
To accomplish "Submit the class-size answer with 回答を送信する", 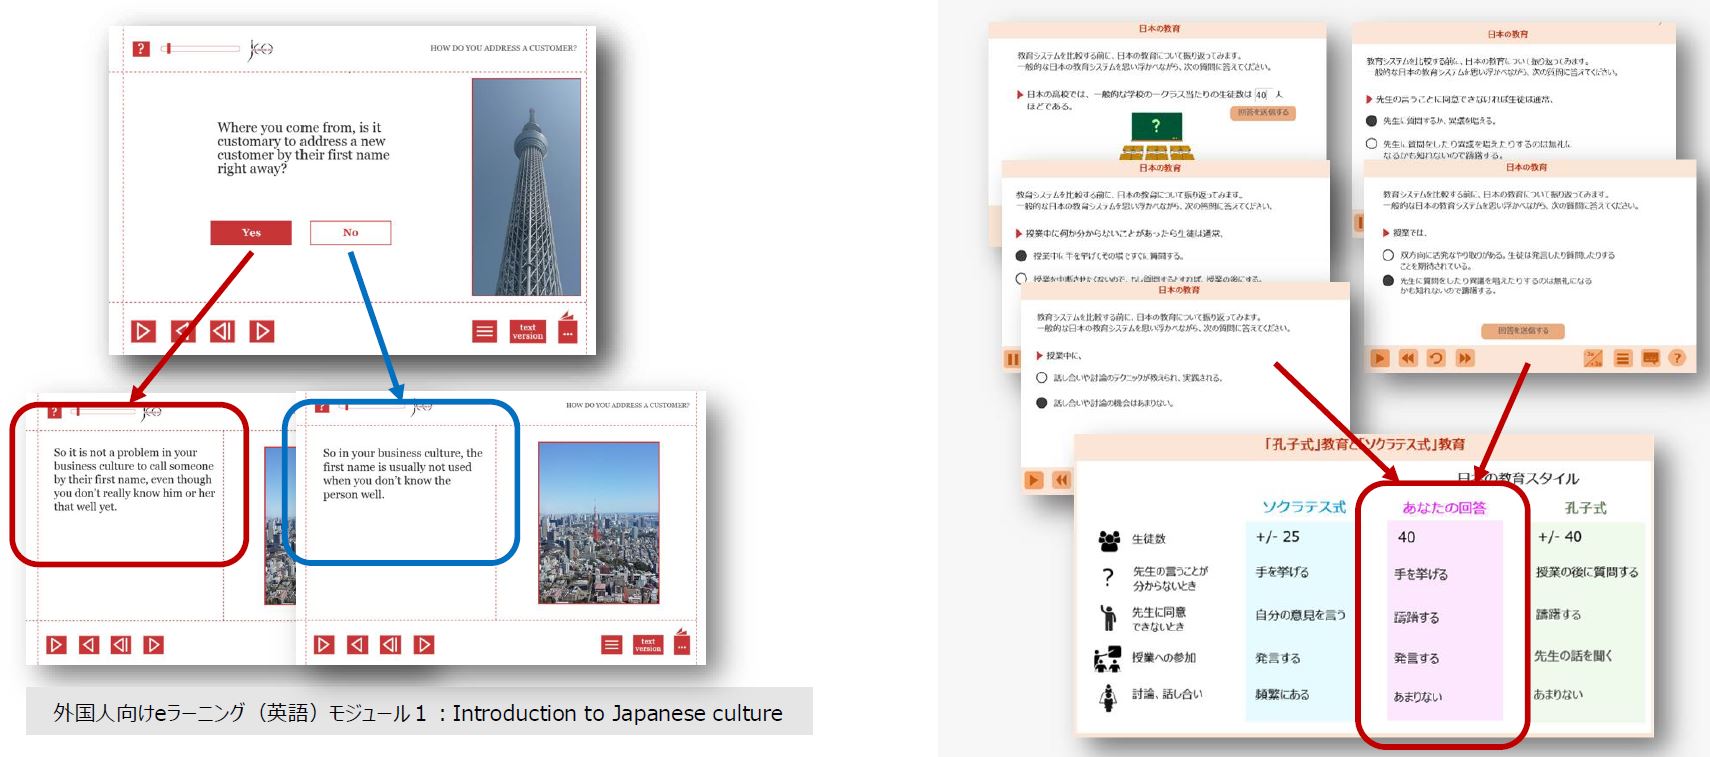I will point(1263,113).
